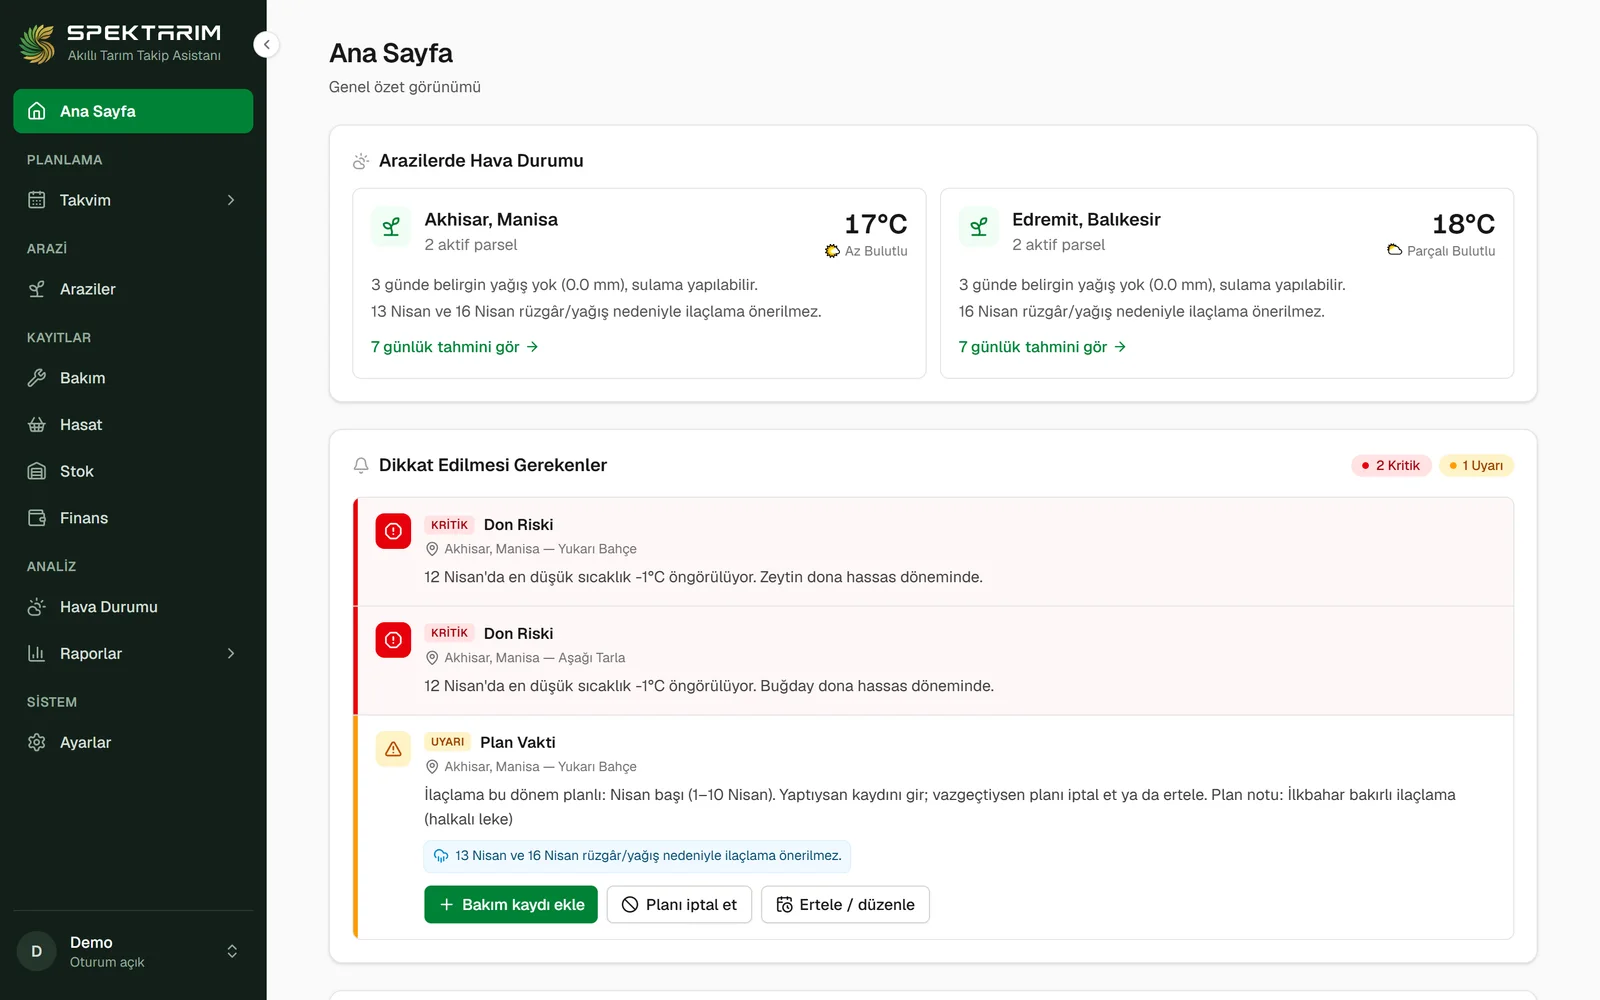This screenshot has height=1000, width=1600.
Task: Open Hava Durumu analysis page
Action: tap(133, 607)
